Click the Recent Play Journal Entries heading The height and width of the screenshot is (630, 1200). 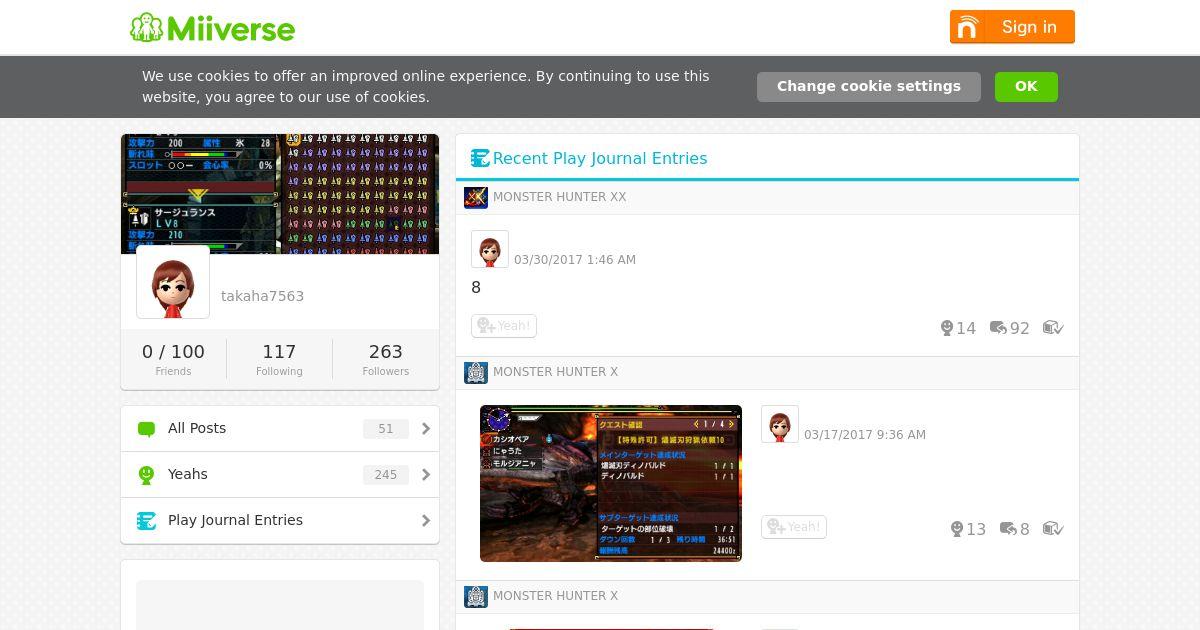(600, 158)
